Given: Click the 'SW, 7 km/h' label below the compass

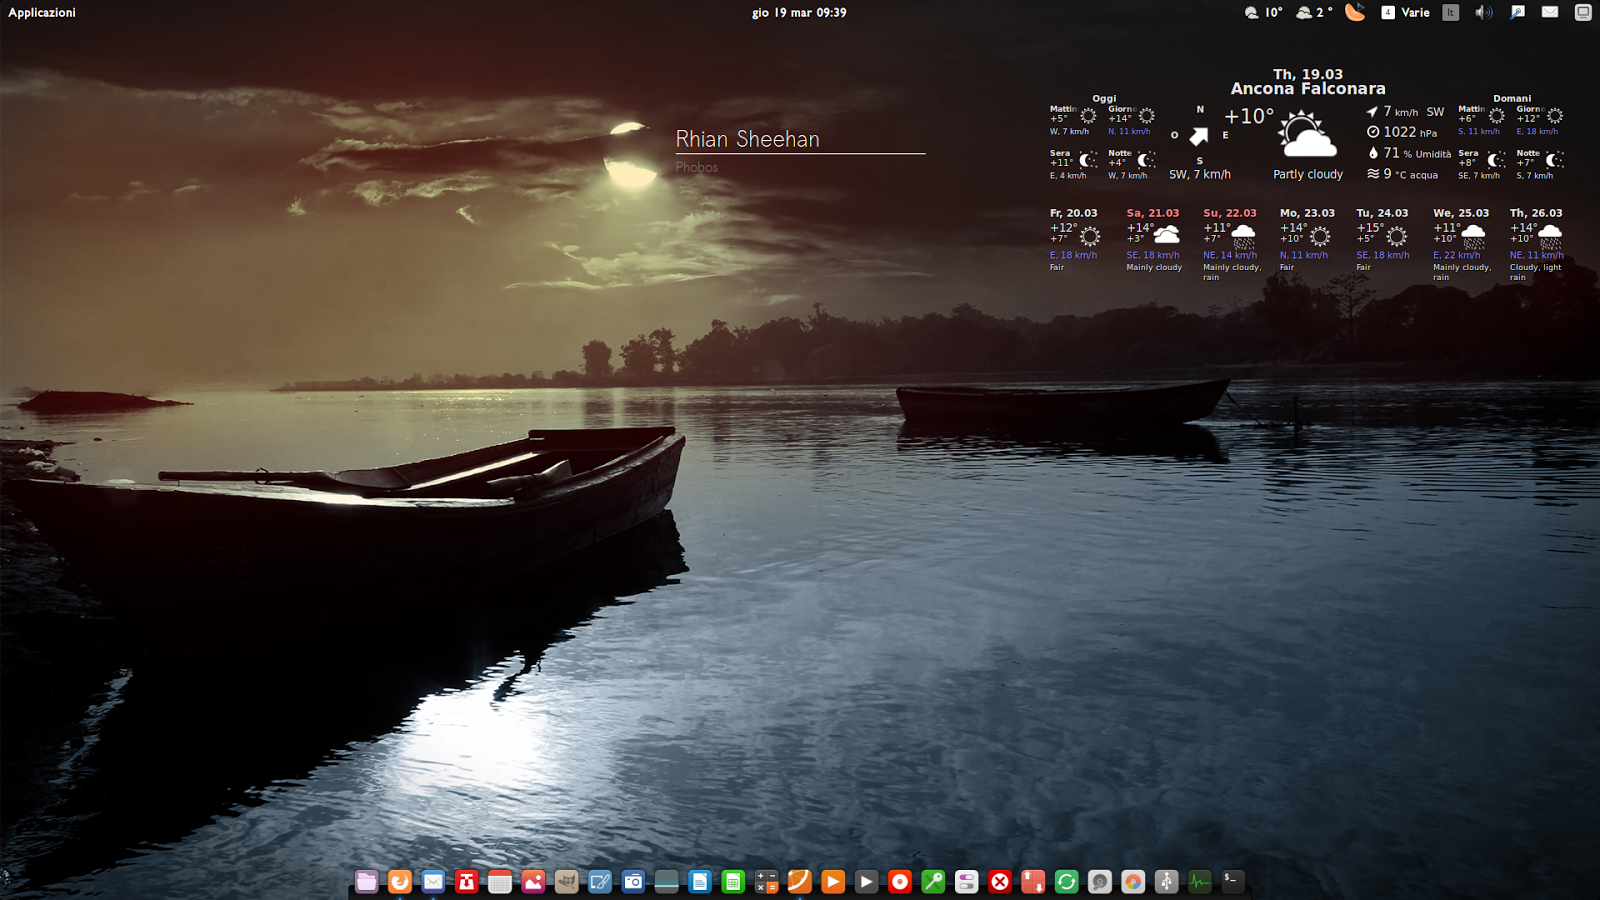Looking at the screenshot, I should (1200, 174).
